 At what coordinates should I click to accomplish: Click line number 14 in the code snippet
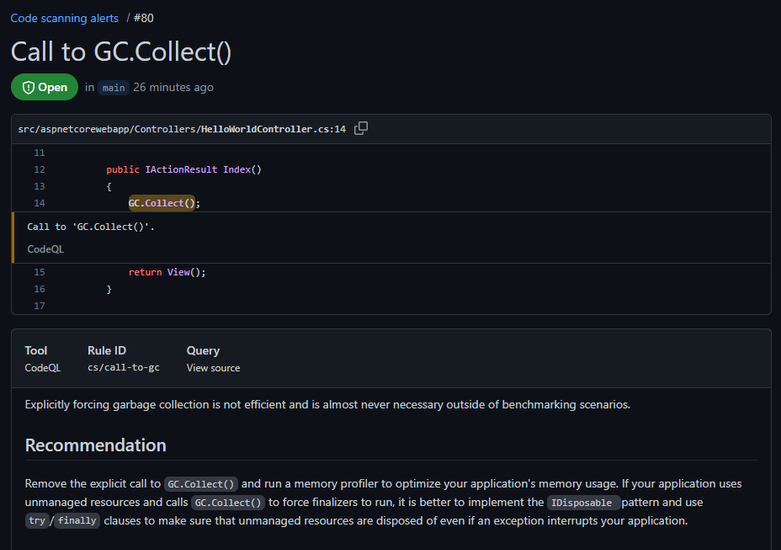tap(39, 203)
